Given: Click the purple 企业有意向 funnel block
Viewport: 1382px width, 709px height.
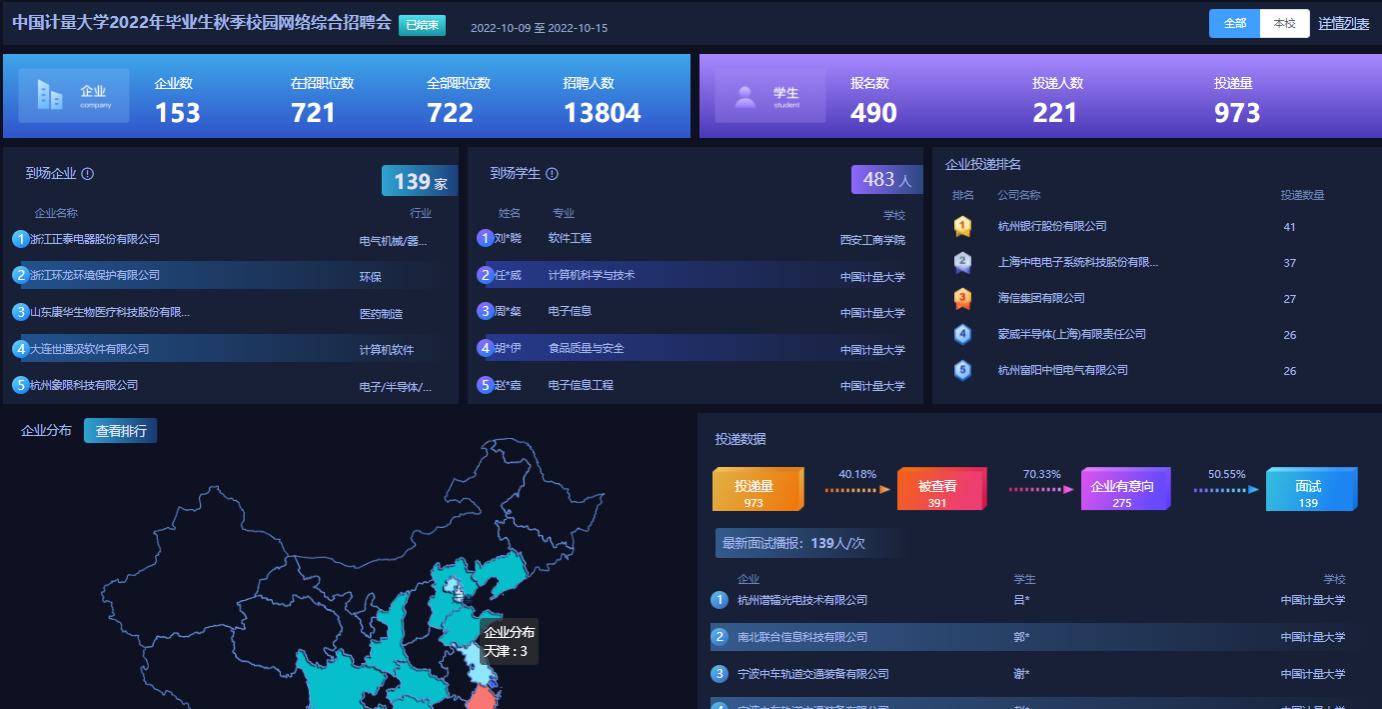Looking at the screenshot, I should [x=1122, y=490].
